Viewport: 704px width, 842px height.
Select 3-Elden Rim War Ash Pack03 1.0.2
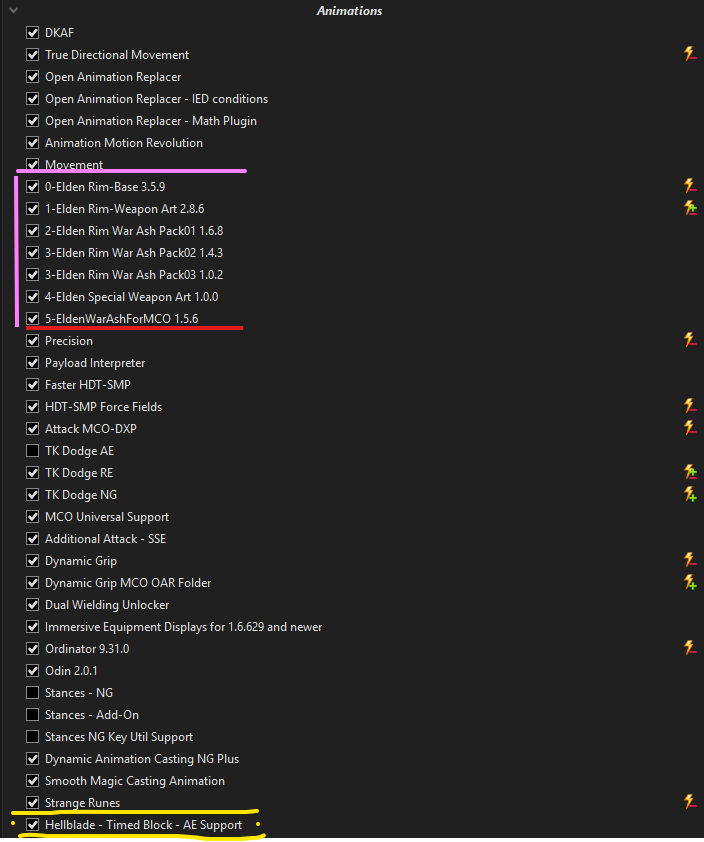coord(134,275)
